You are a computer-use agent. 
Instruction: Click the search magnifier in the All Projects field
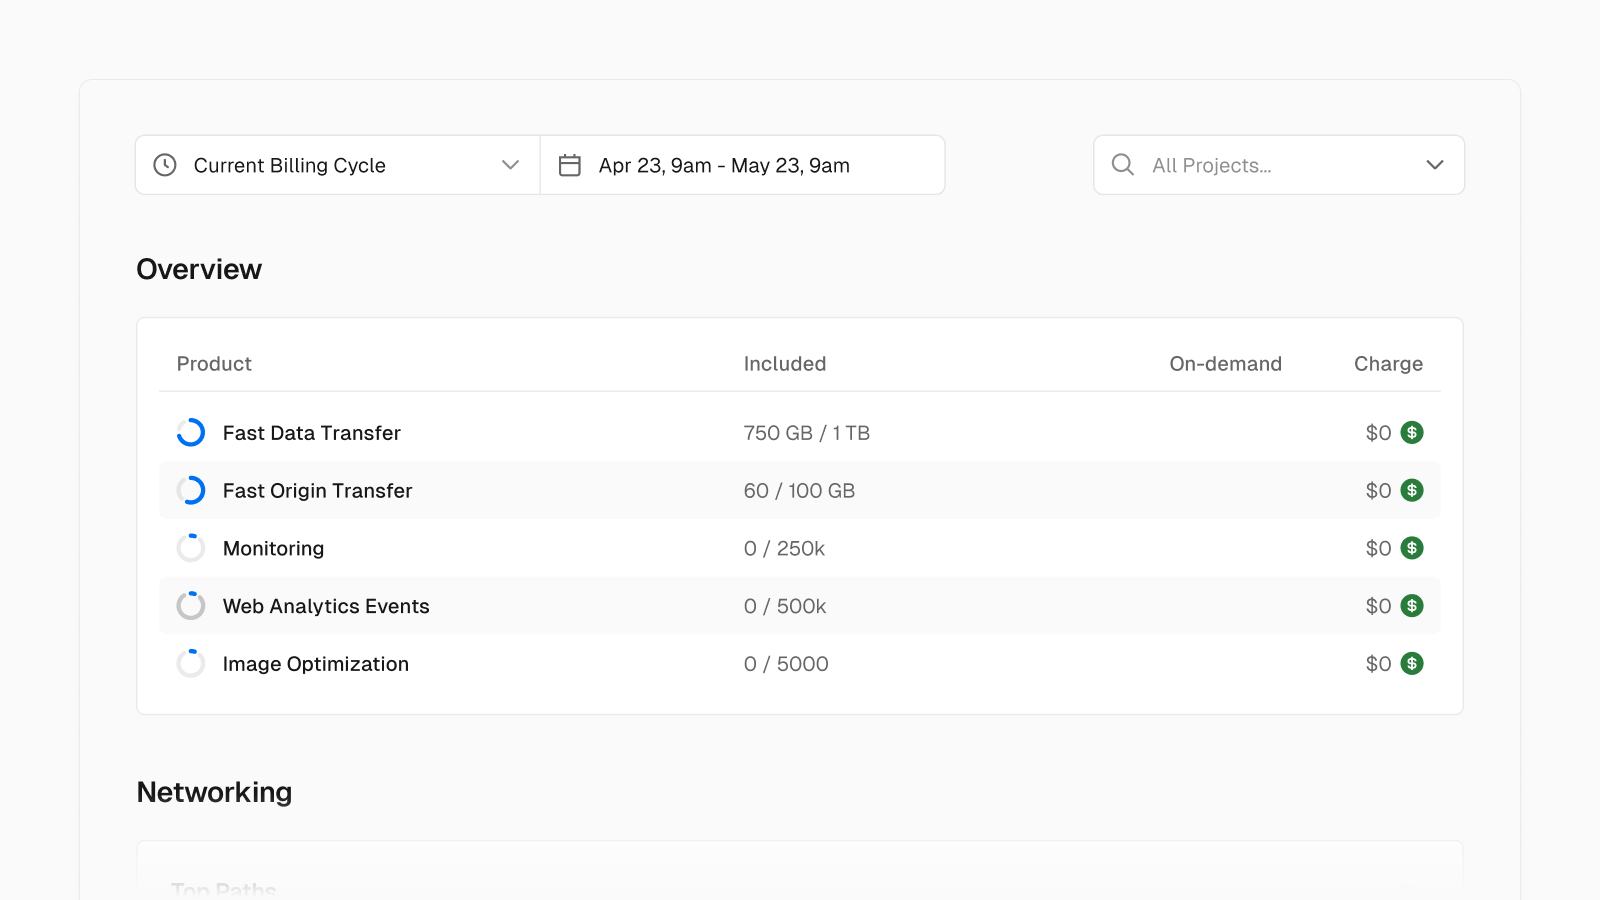pos(1122,165)
